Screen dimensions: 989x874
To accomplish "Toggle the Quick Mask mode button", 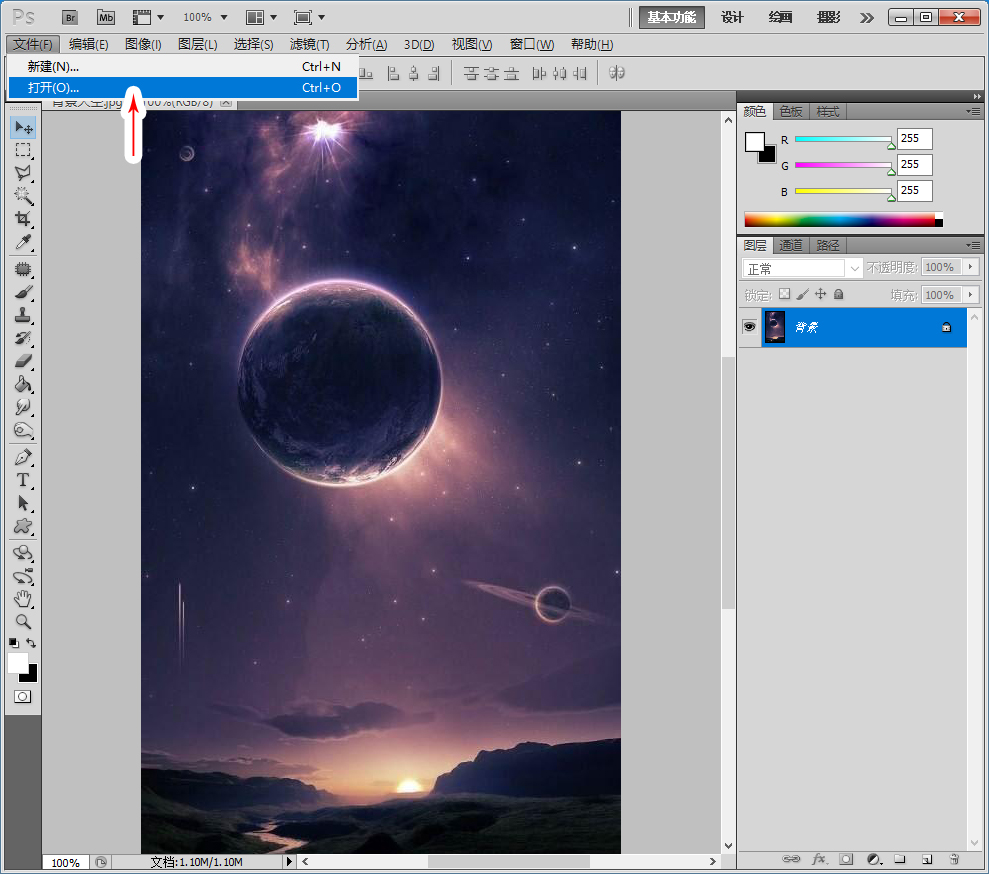I will [x=23, y=696].
